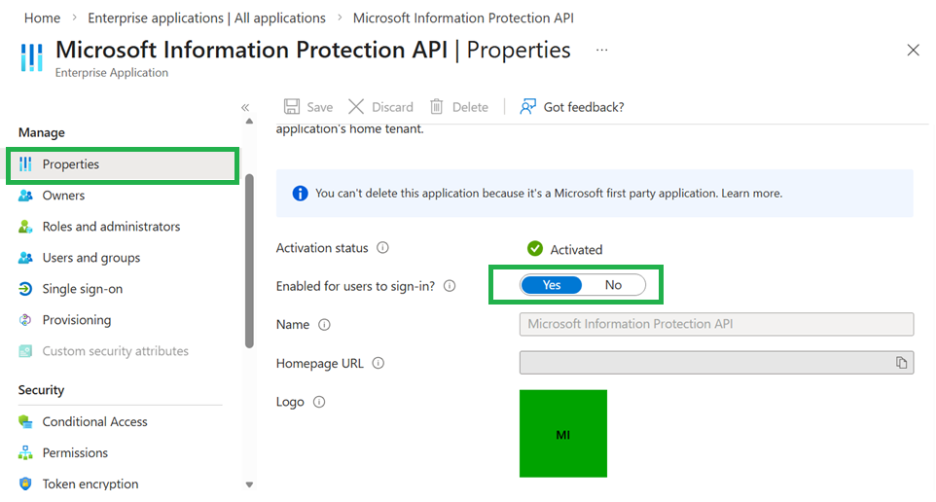
Task: Click the Logo info icon
Action: pos(319,402)
